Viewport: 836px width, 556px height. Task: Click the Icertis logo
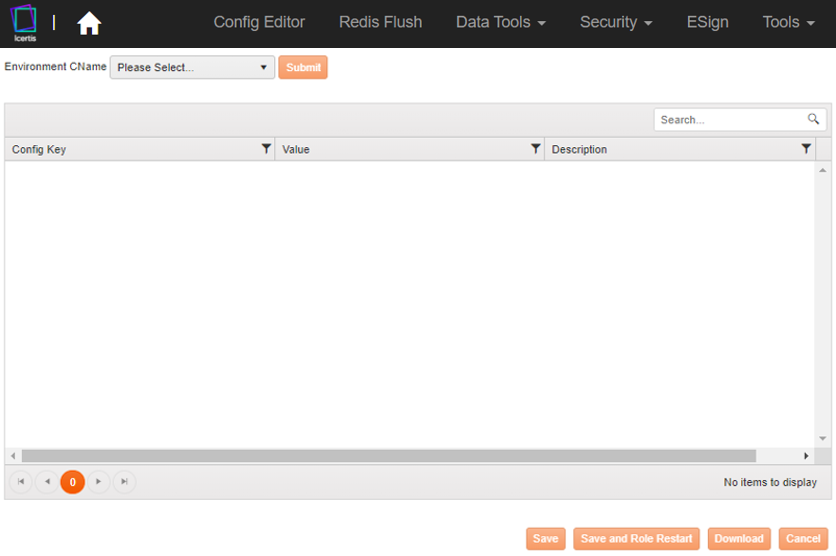(24, 23)
